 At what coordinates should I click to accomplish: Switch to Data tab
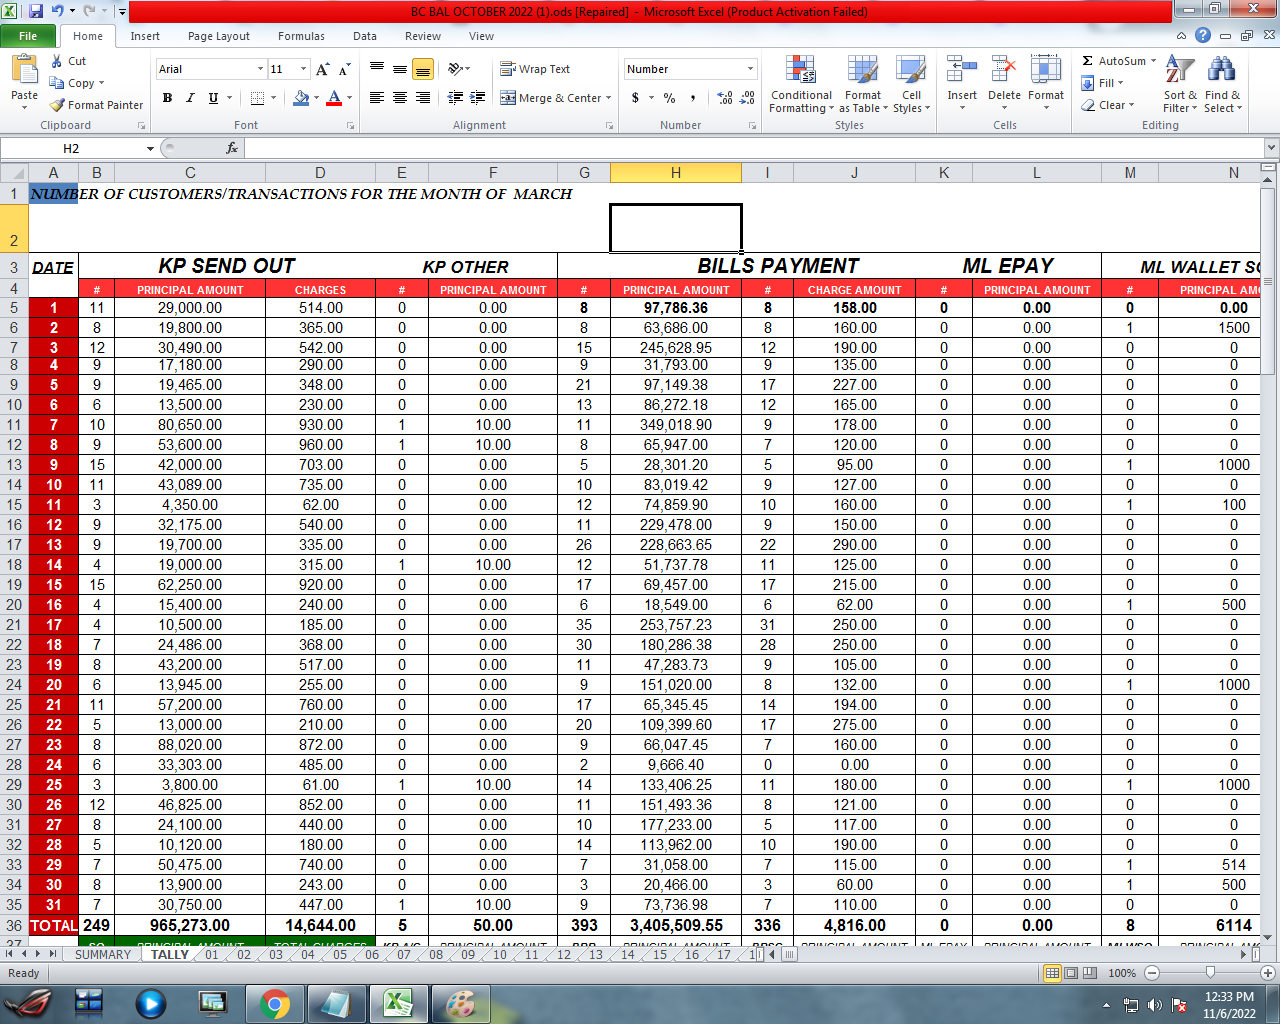pyautogui.click(x=365, y=36)
